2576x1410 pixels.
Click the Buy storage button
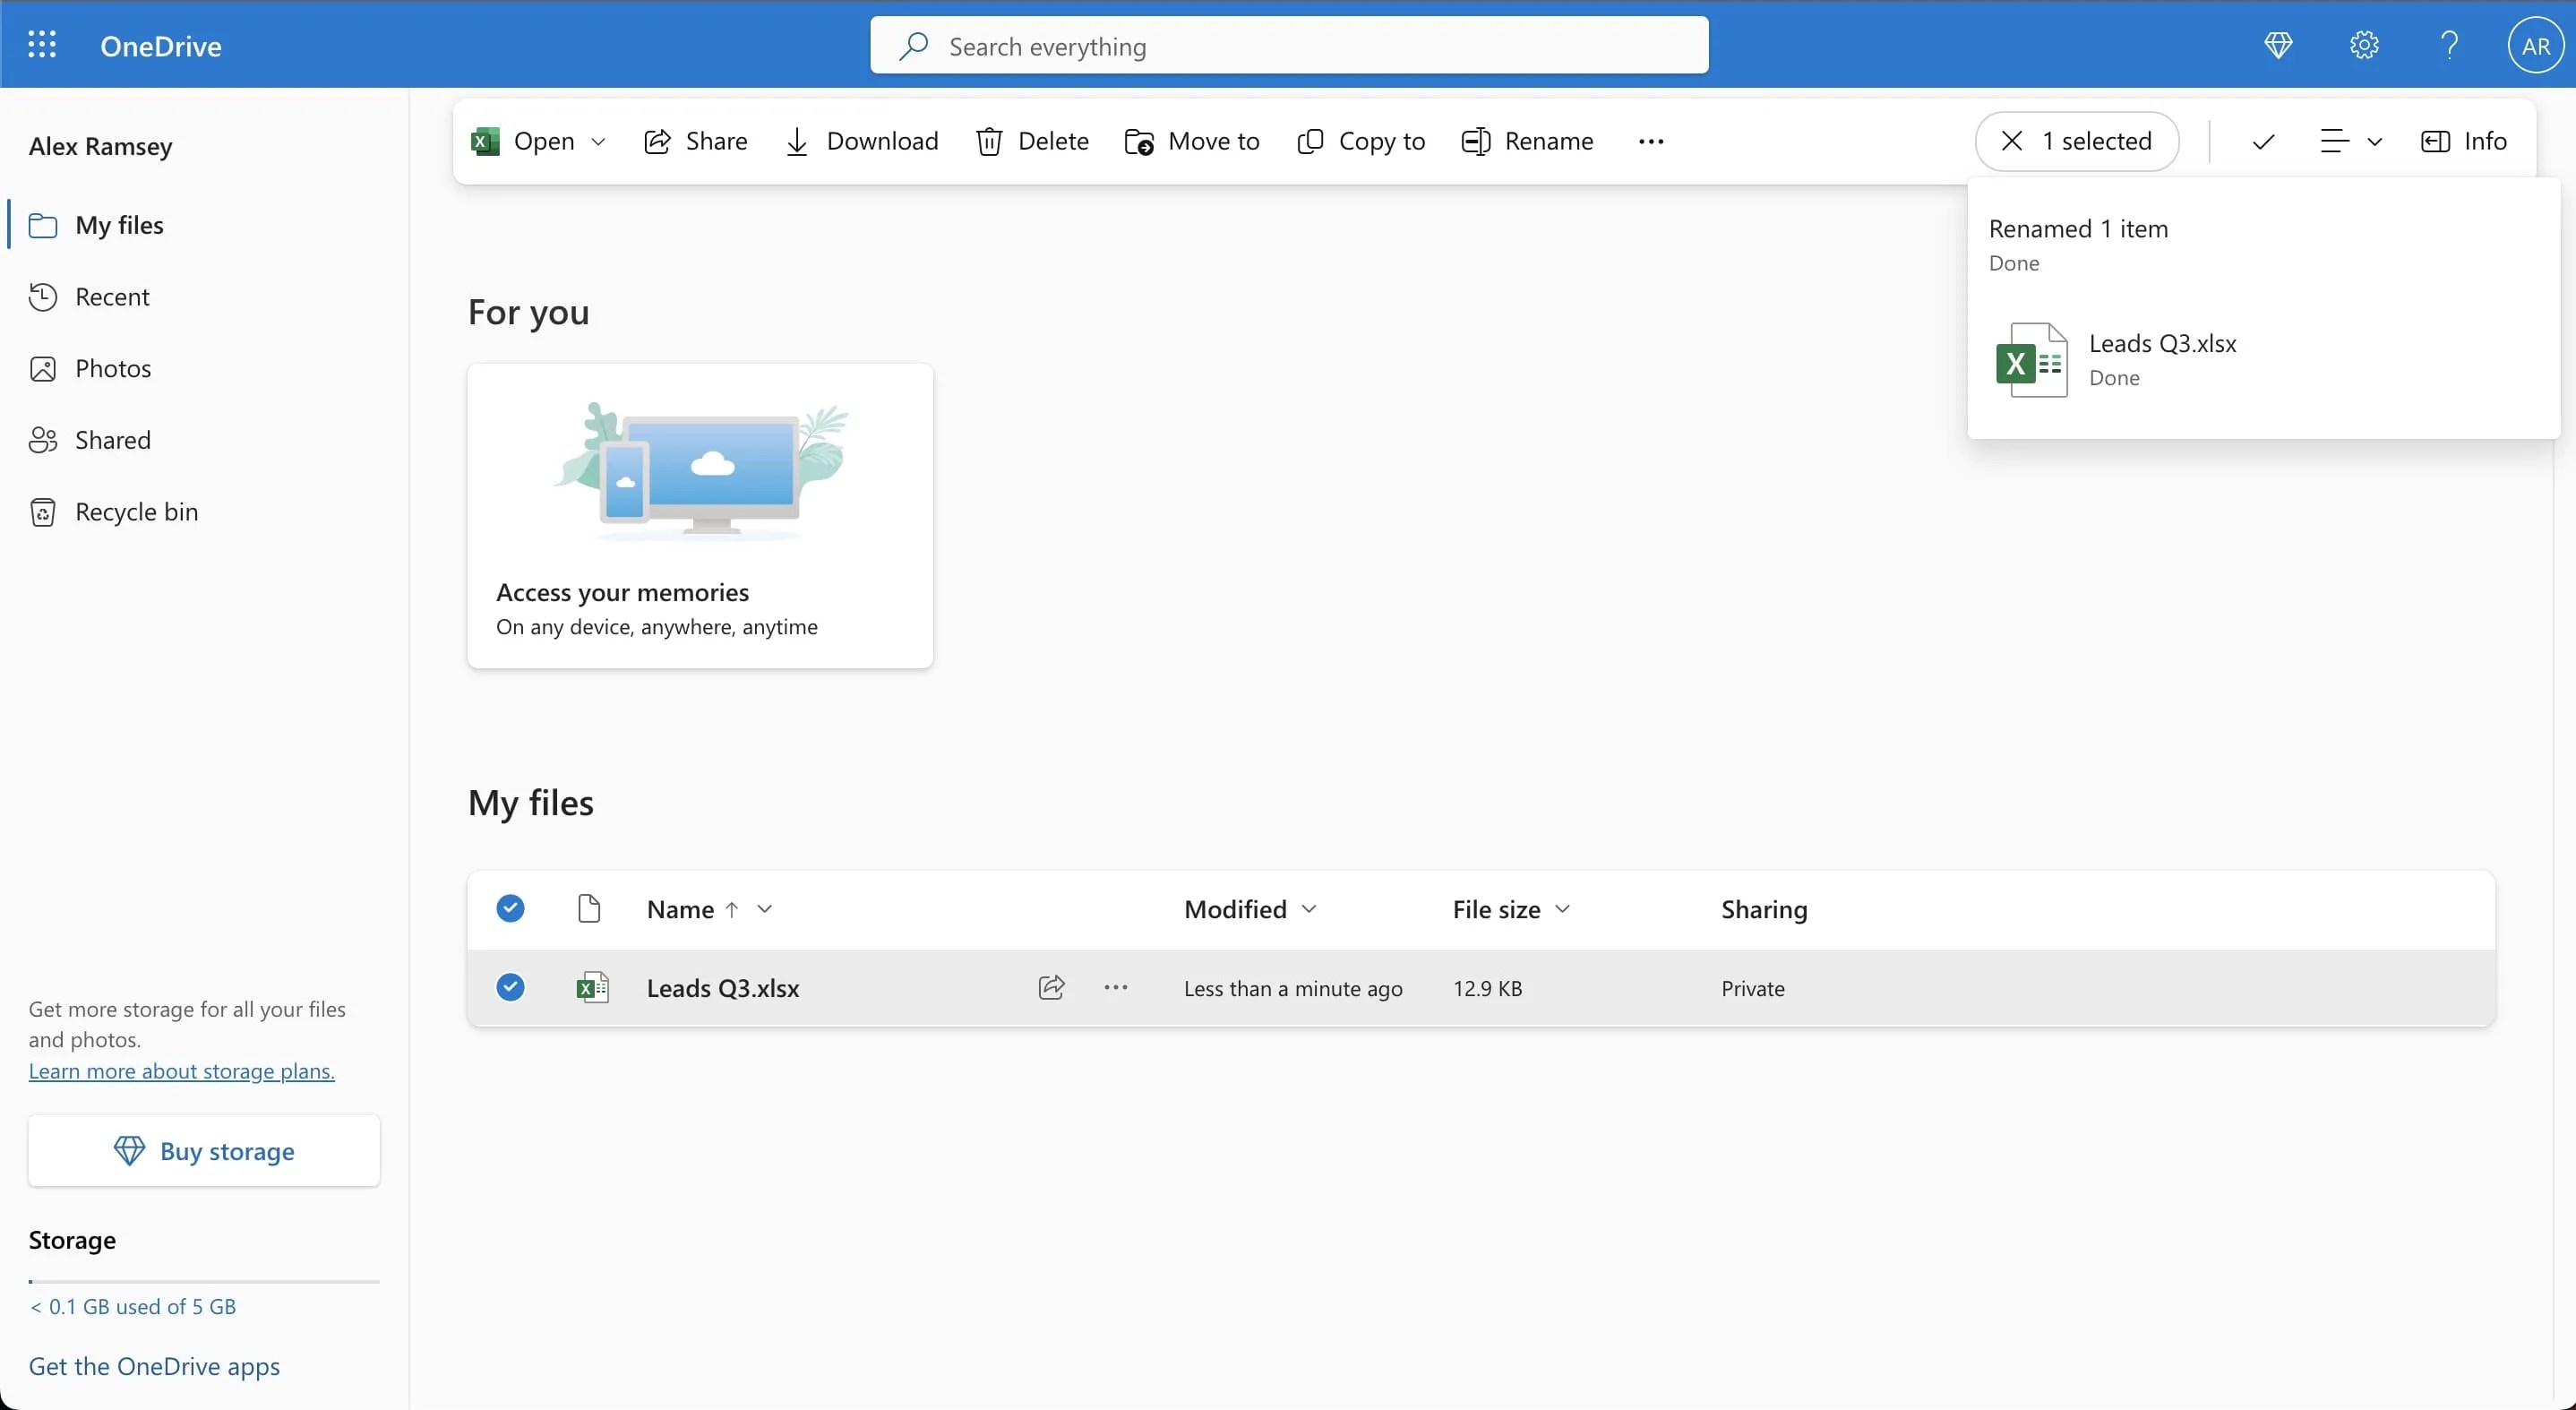(x=203, y=1151)
